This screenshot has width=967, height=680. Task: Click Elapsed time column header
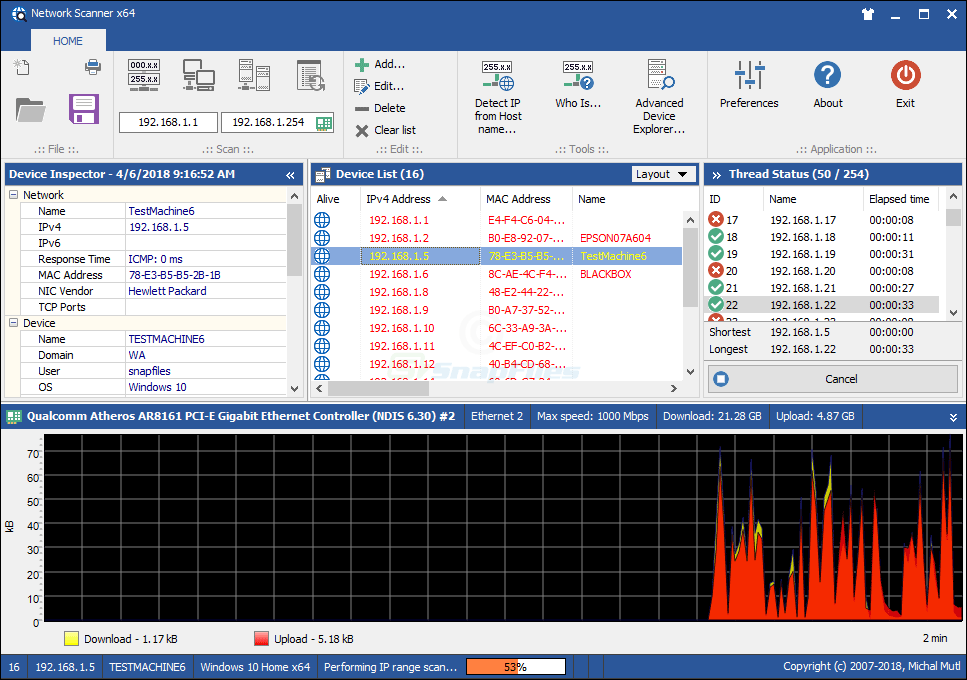900,199
